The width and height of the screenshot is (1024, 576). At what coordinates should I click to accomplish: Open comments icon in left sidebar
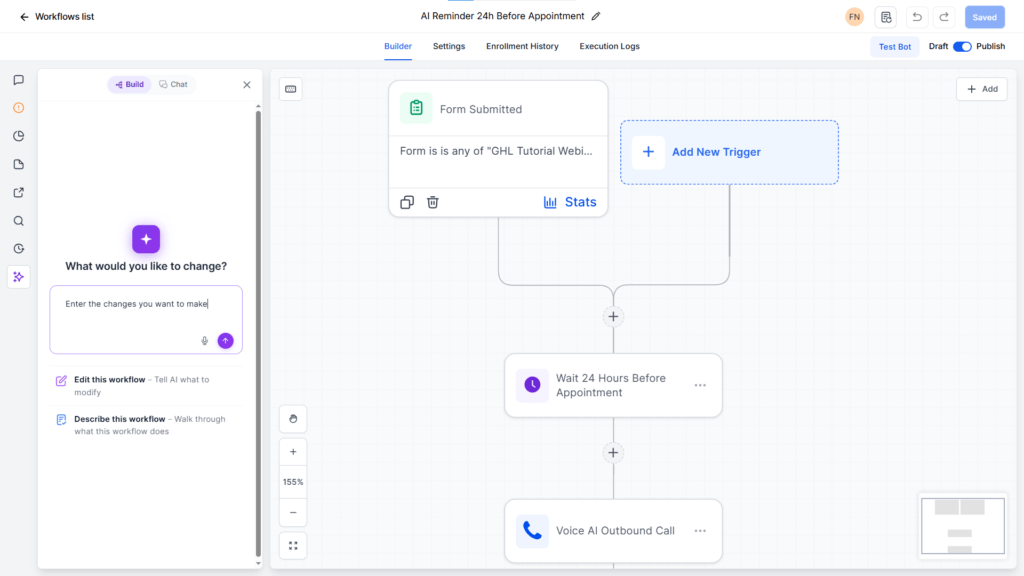click(18, 80)
